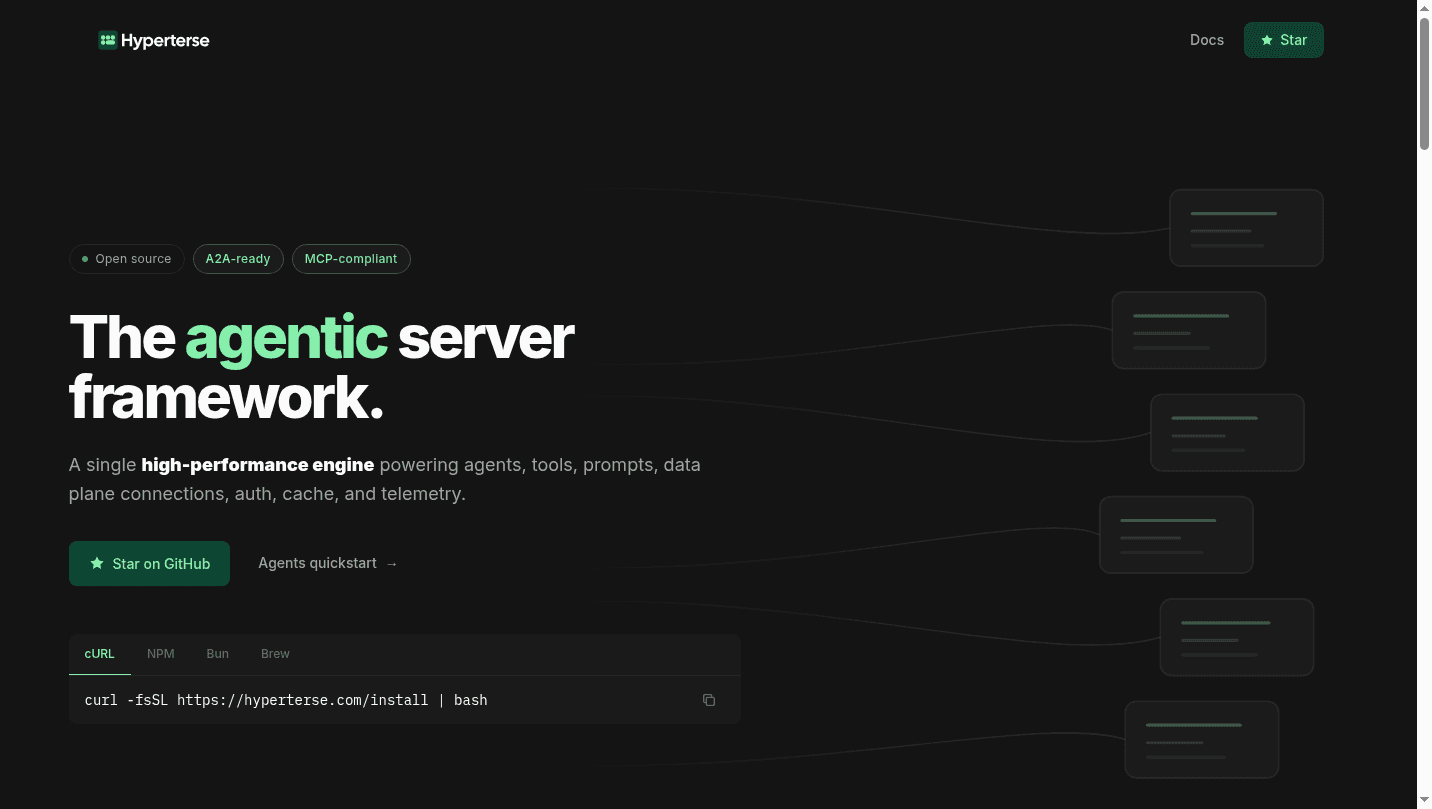Click the curl install command text
Image resolution: width=1432 pixels, height=809 pixels.
point(286,700)
